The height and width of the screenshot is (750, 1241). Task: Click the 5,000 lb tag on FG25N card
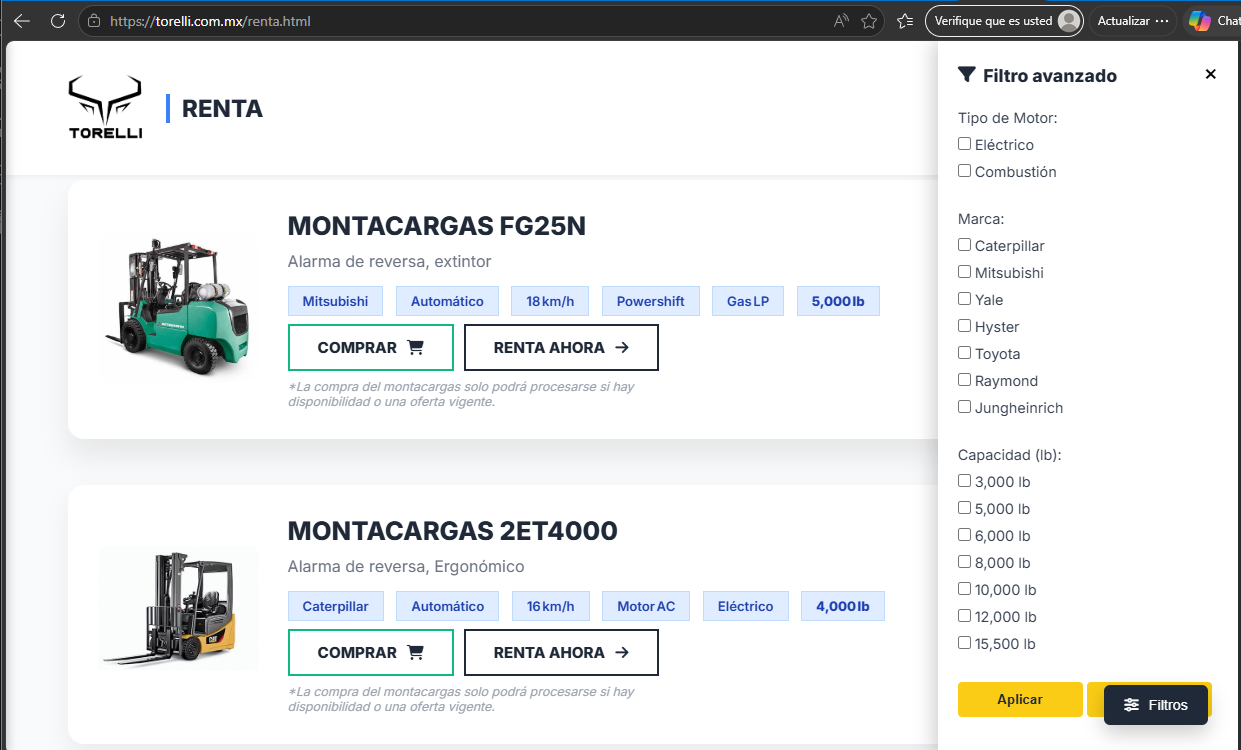(x=838, y=301)
